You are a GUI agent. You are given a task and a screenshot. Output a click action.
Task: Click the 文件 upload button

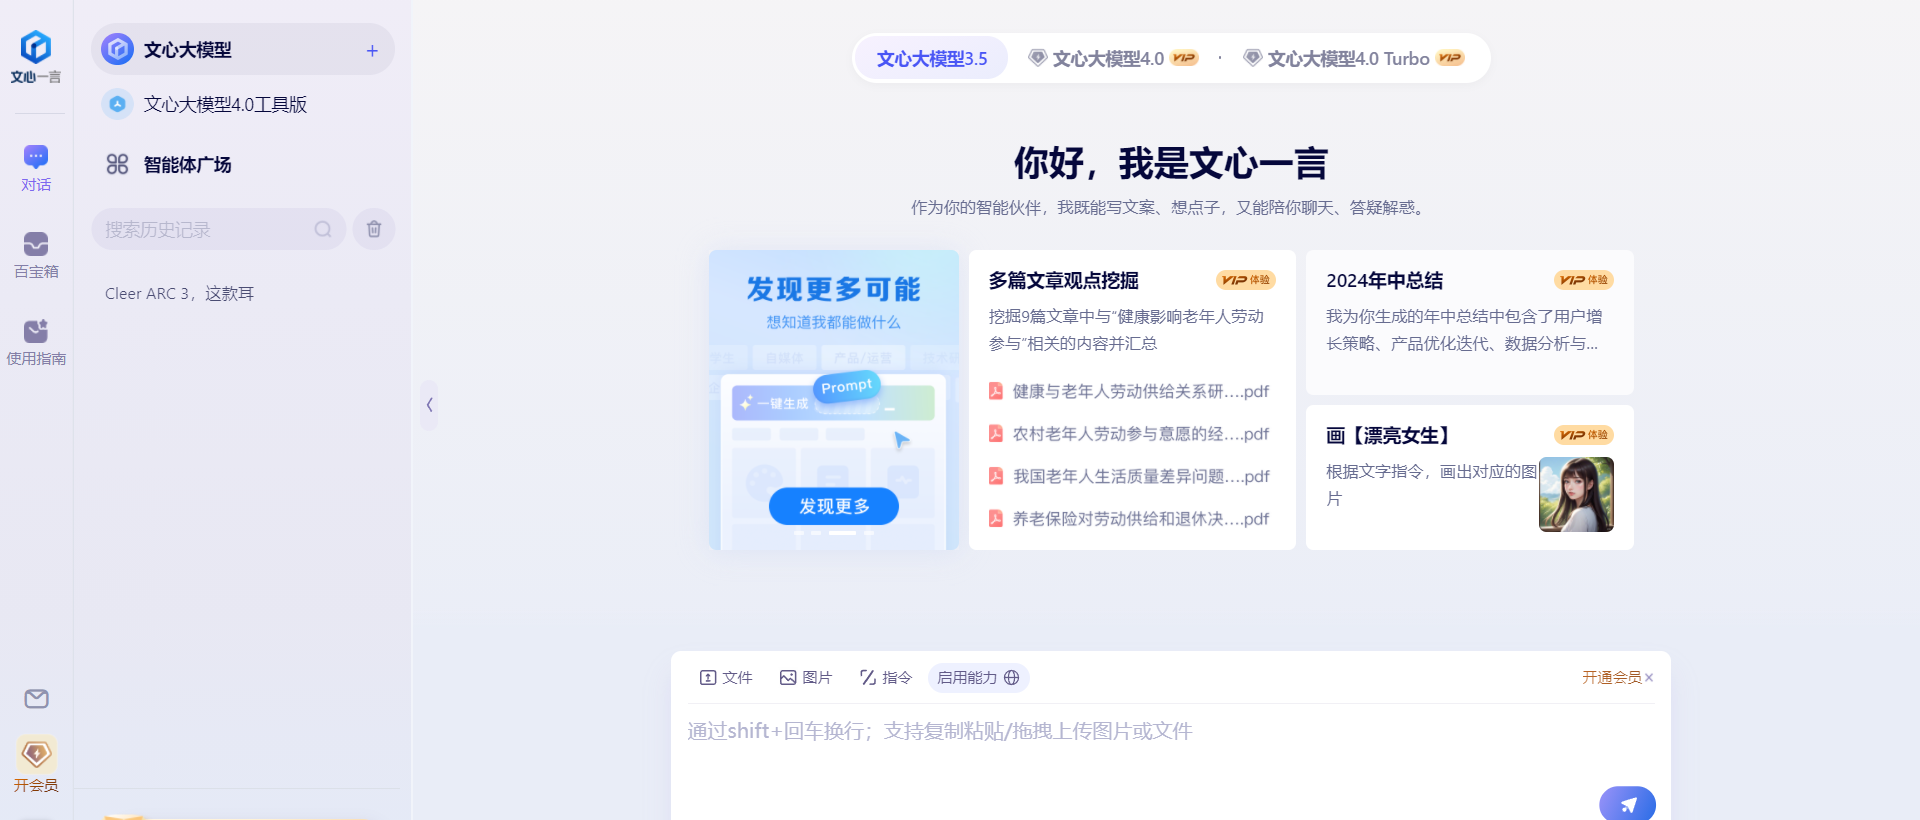tap(726, 677)
